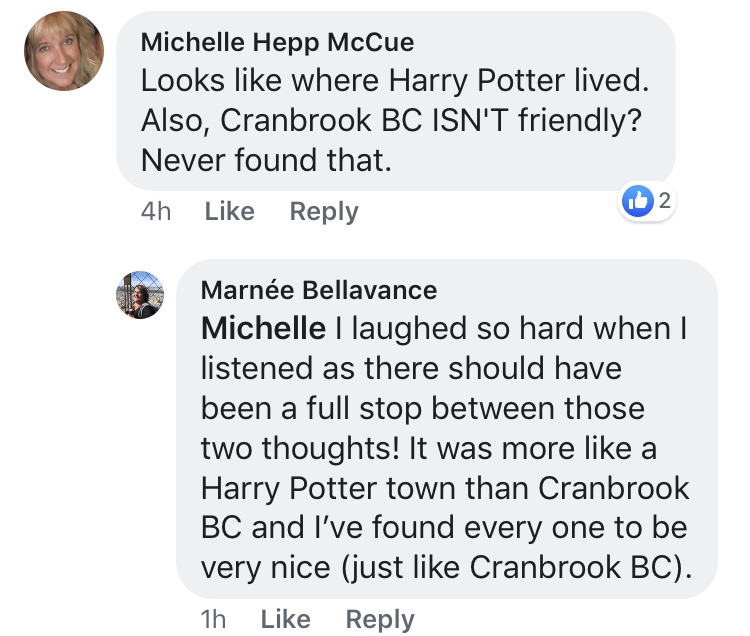Open Michelle Hepp McCue's profile picture
The image size is (750, 636).
(64, 51)
